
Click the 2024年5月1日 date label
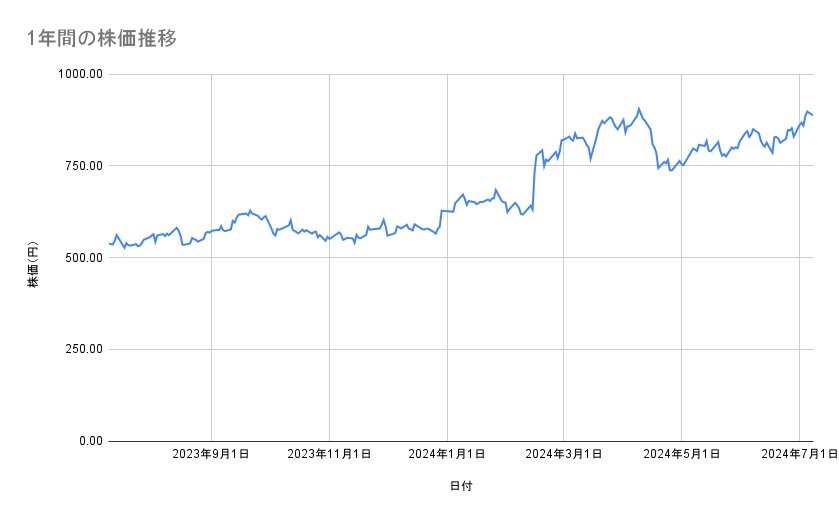pyautogui.click(x=681, y=455)
